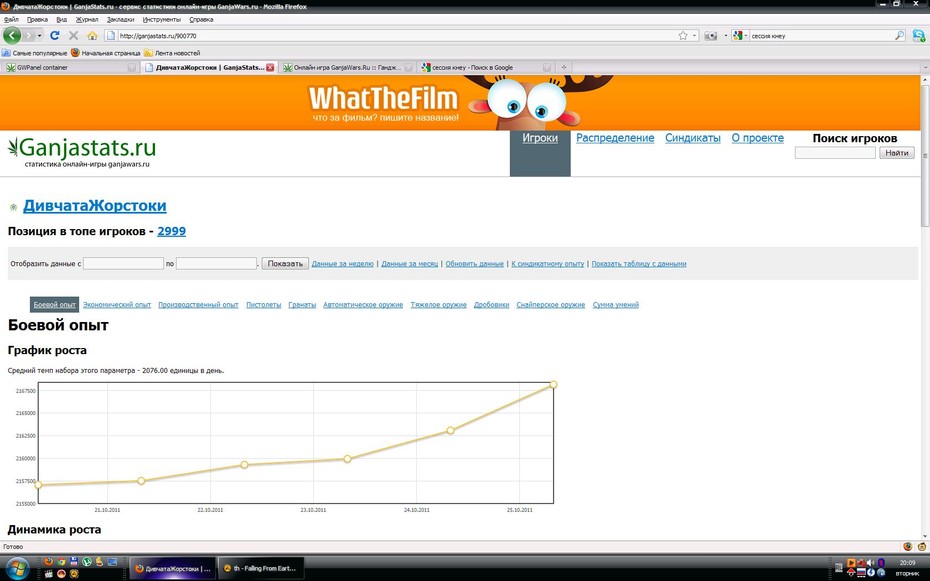Open the Распределение navigation link
This screenshot has height=581, width=930.
615,138
